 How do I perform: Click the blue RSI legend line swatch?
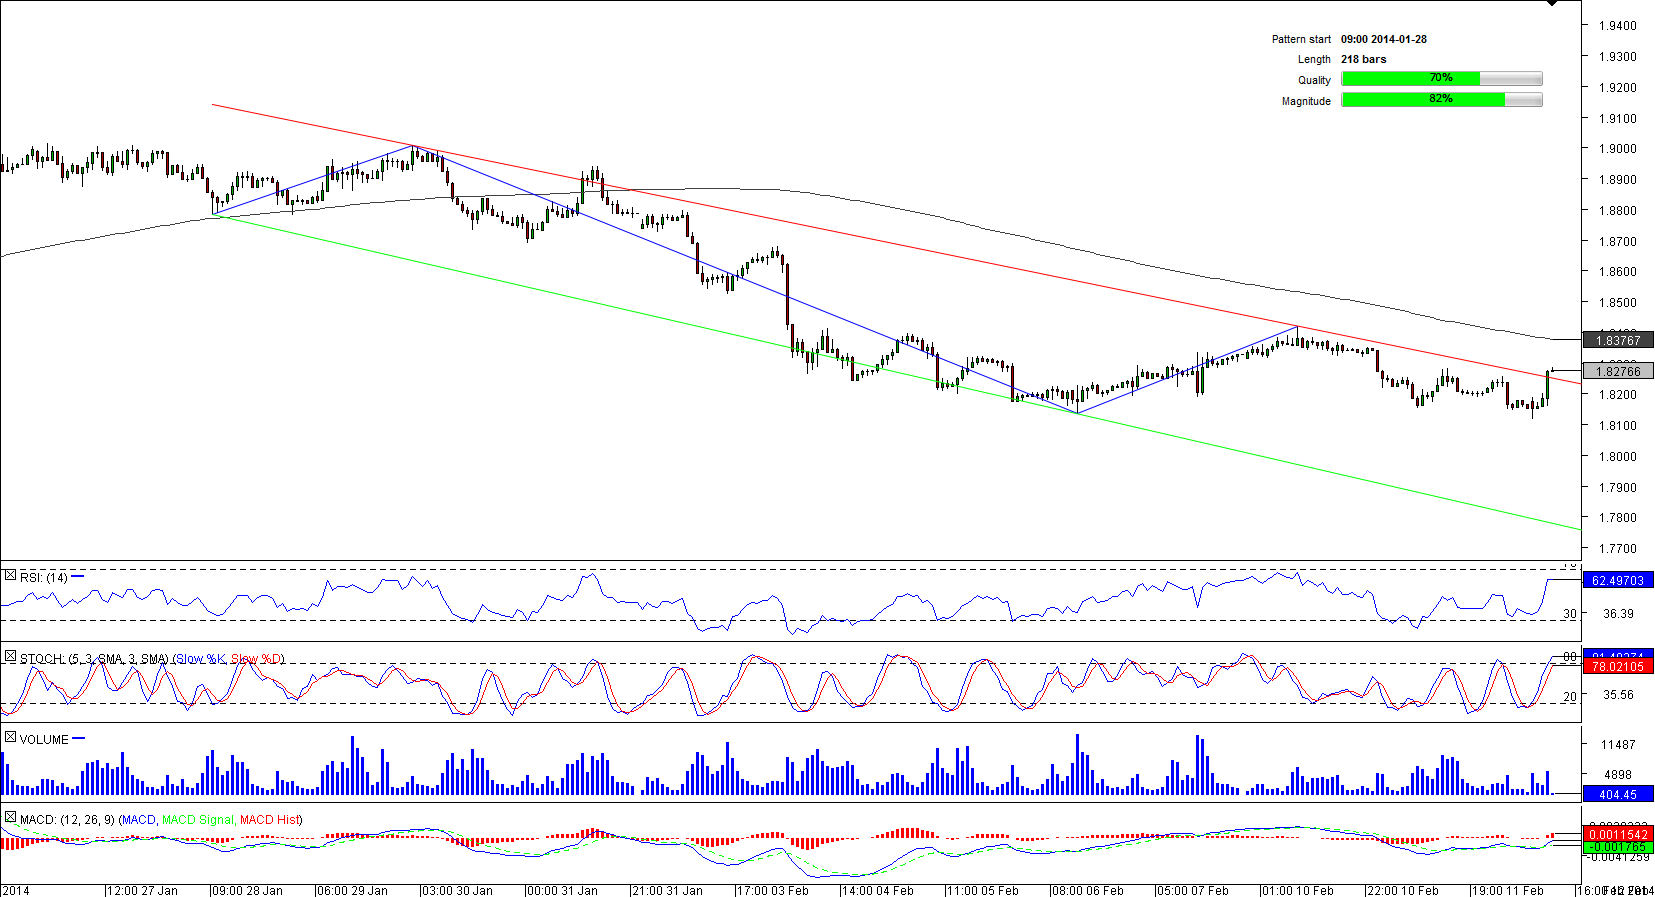[x=78, y=577]
